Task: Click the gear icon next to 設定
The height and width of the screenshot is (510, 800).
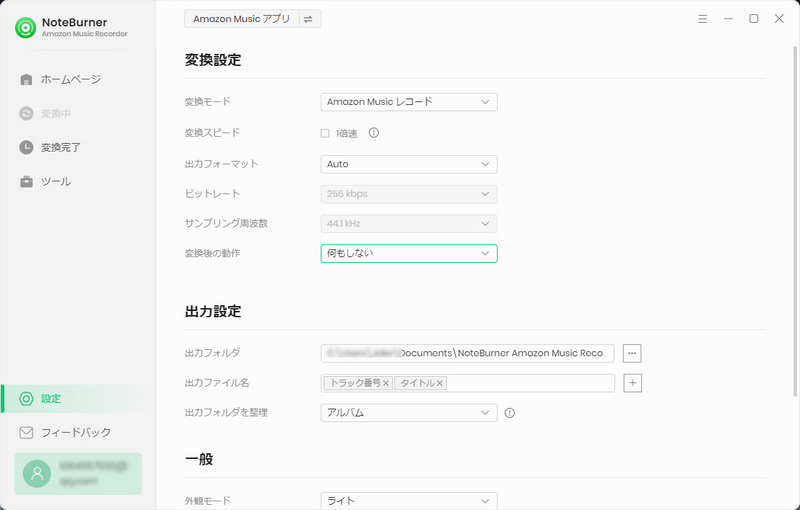Action: tap(26, 399)
